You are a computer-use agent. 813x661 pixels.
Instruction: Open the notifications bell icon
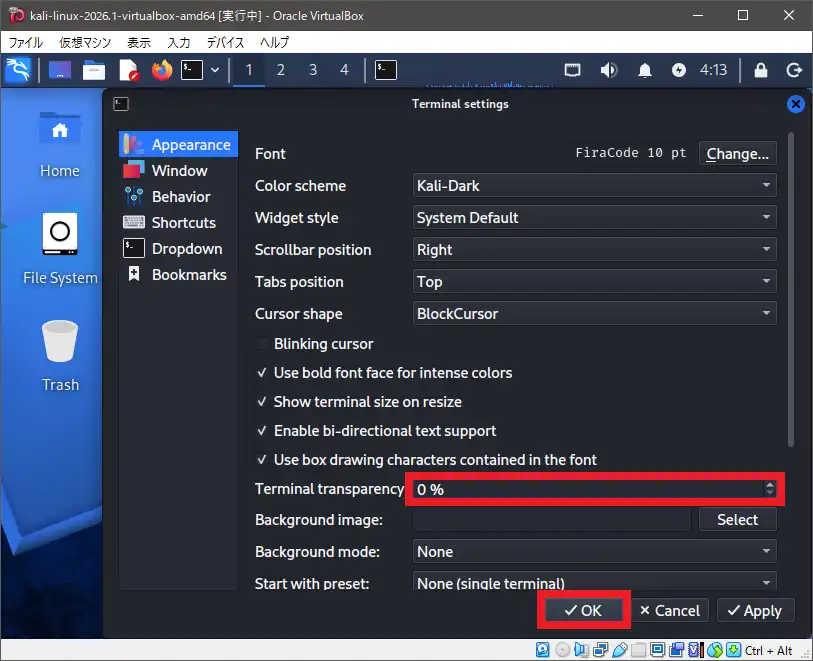click(x=645, y=70)
